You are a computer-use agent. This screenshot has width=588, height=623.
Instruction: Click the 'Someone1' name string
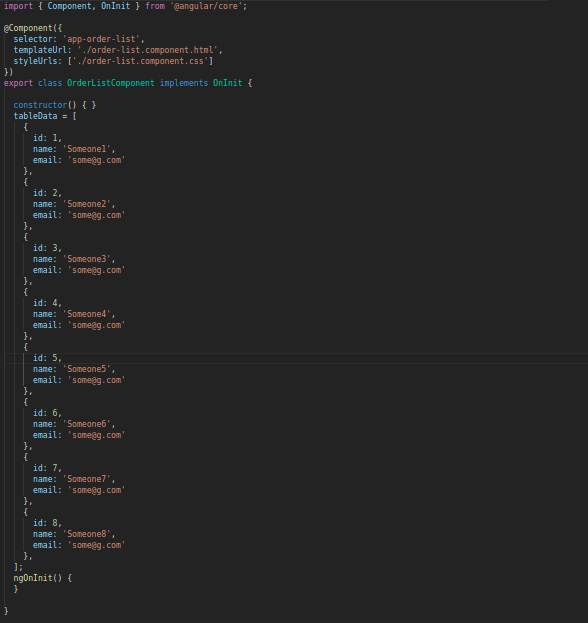(x=87, y=149)
